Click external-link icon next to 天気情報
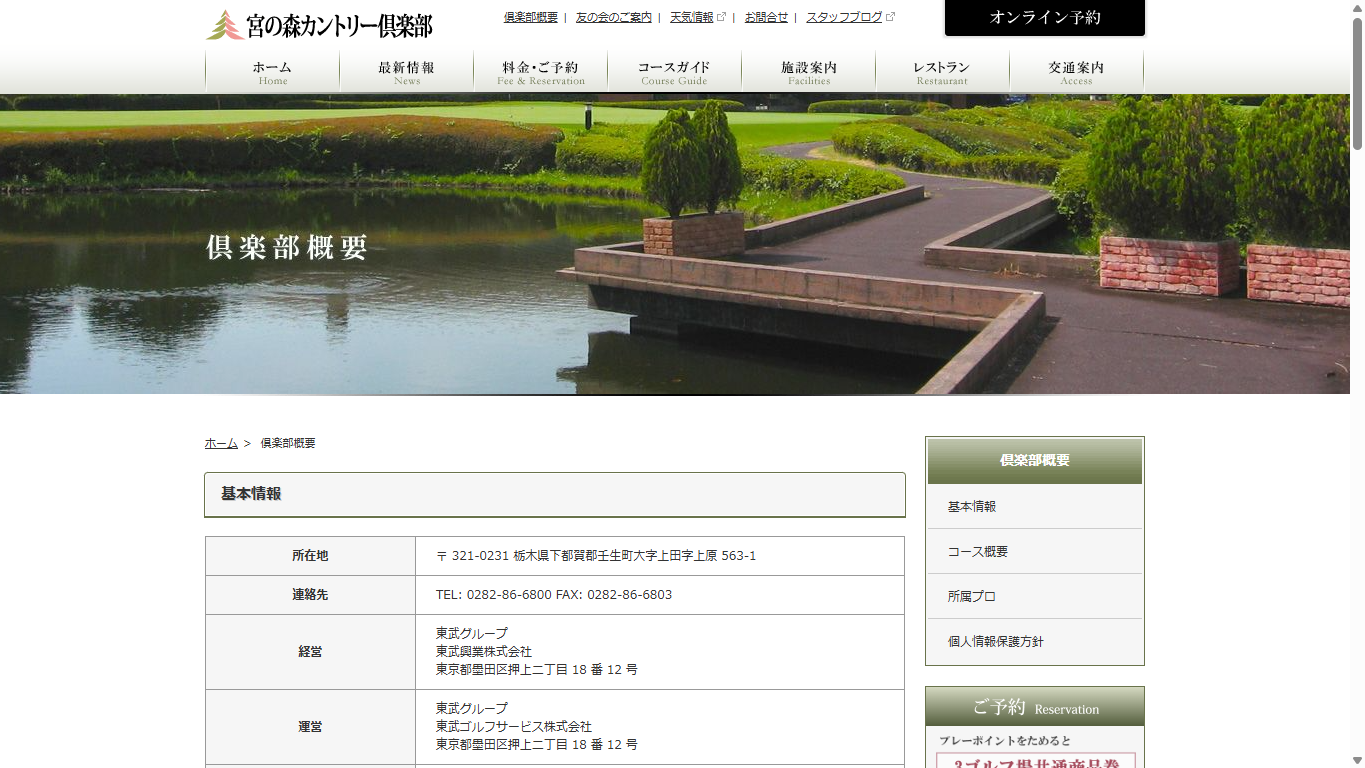The height and width of the screenshot is (768, 1365). (x=721, y=17)
